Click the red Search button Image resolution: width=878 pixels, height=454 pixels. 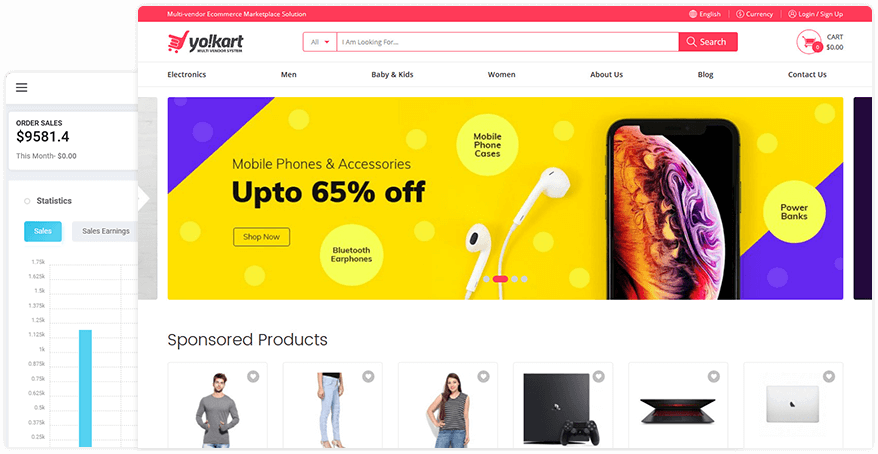(708, 42)
